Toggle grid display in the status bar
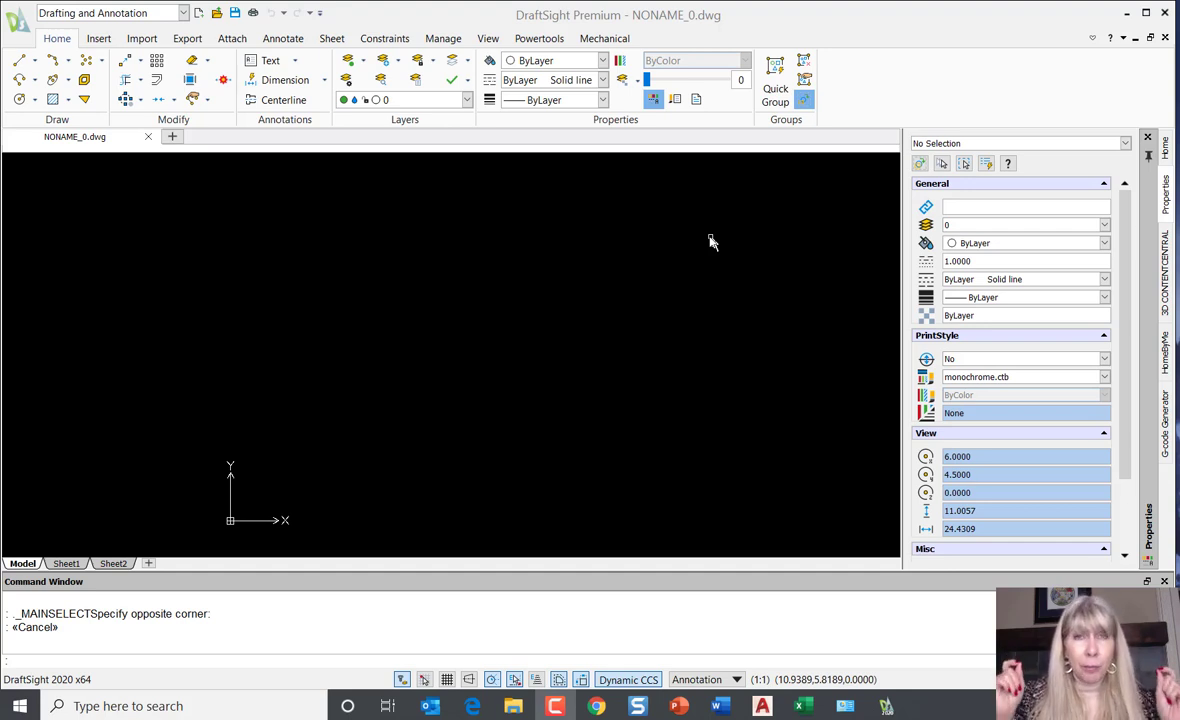Viewport: 1180px width, 720px height. click(447, 679)
